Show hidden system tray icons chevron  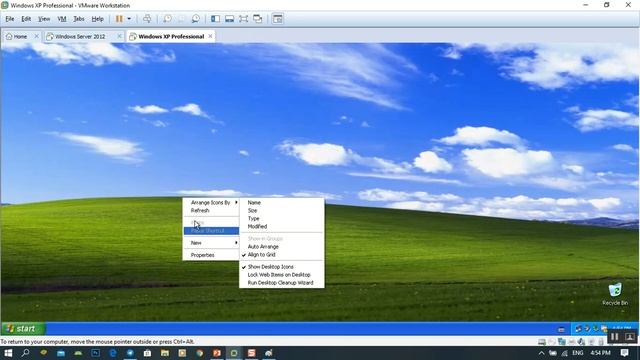pos(541,353)
